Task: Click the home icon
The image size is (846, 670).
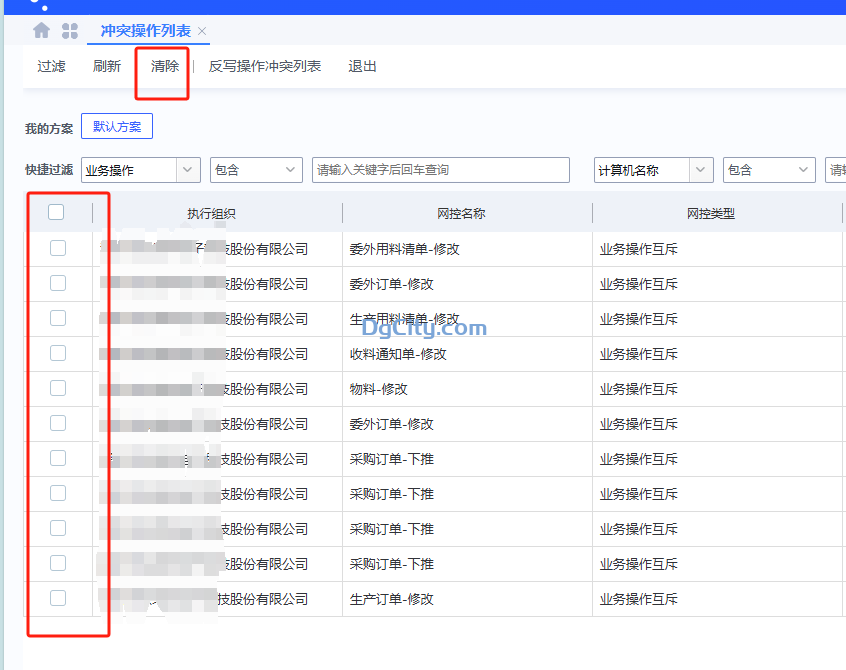Action: (x=39, y=30)
